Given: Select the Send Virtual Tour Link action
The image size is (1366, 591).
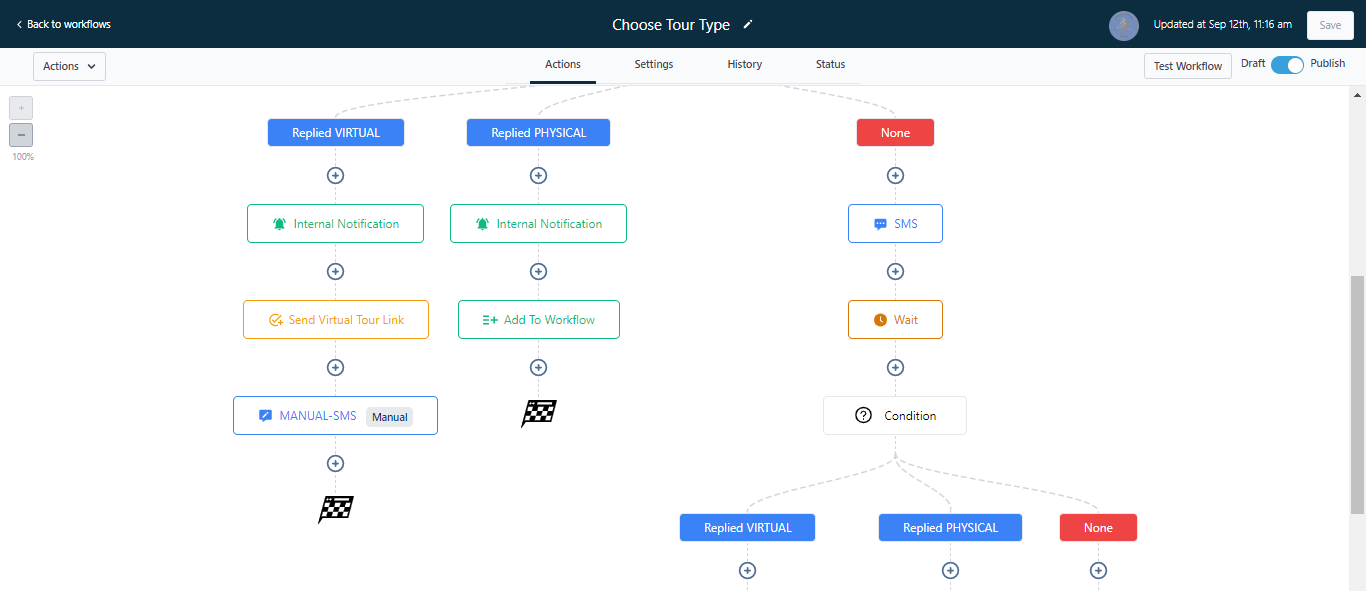Looking at the screenshot, I should [336, 320].
